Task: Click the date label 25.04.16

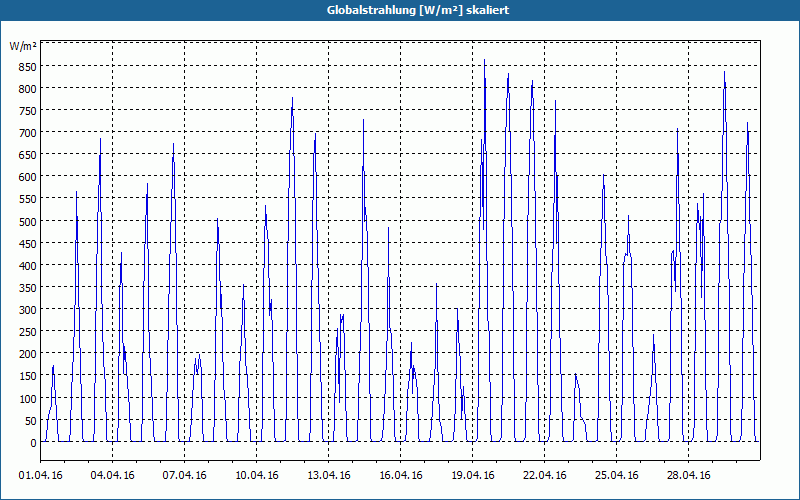Action: tap(617, 476)
